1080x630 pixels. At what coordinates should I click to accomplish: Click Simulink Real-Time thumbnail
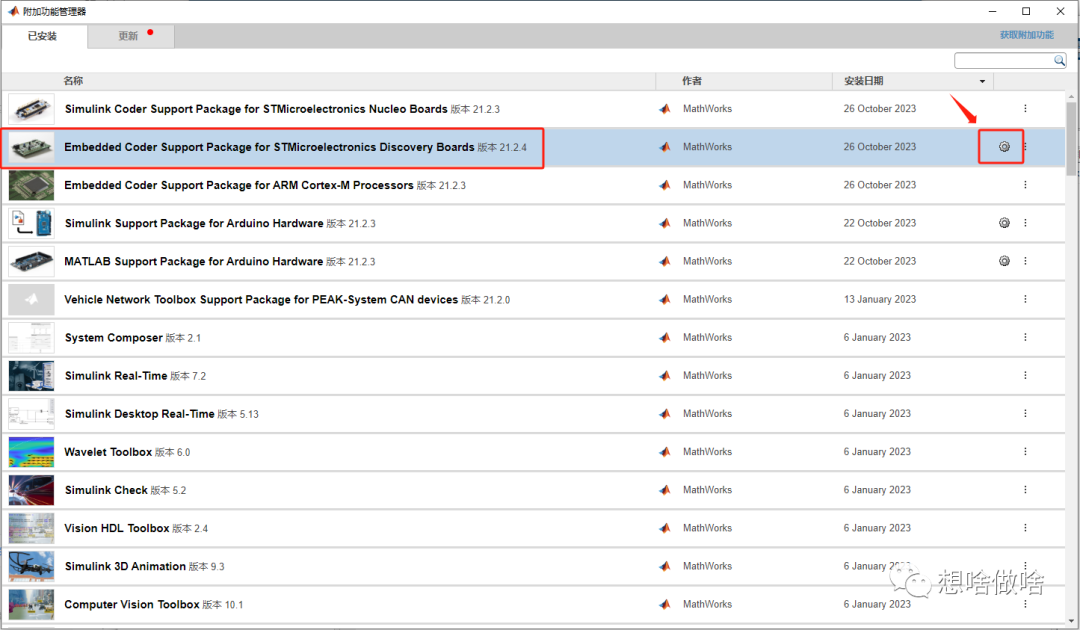[x=32, y=375]
